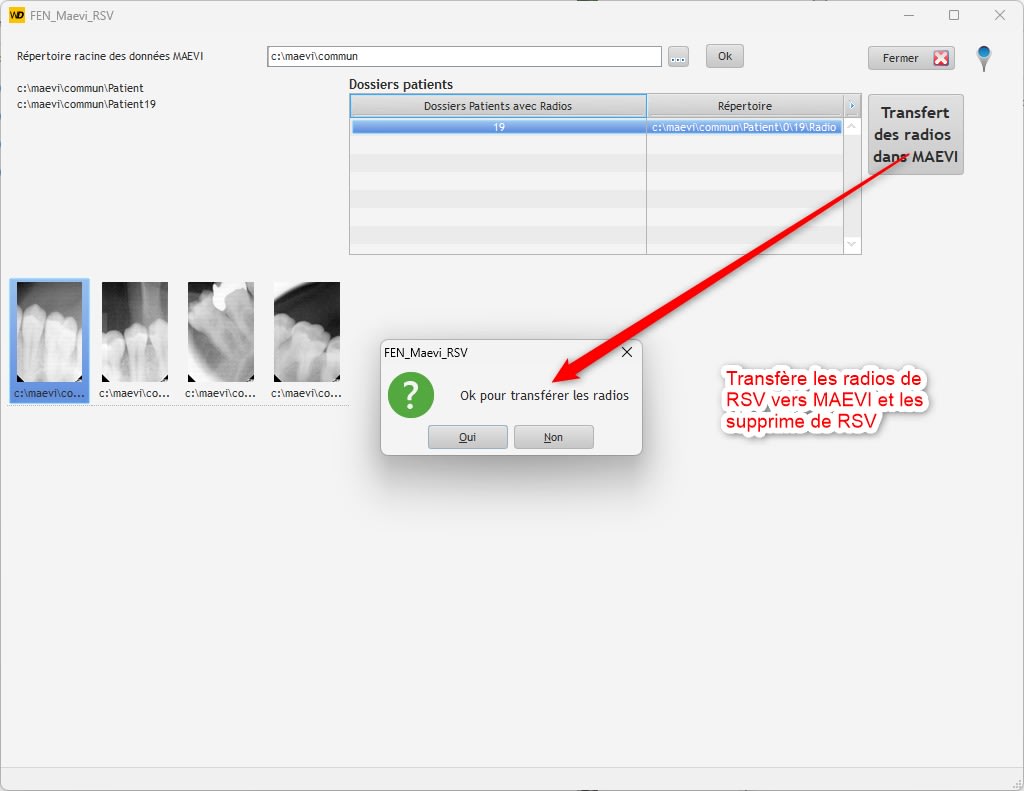Cancel transfer by clicking Non

tap(553, 437)
